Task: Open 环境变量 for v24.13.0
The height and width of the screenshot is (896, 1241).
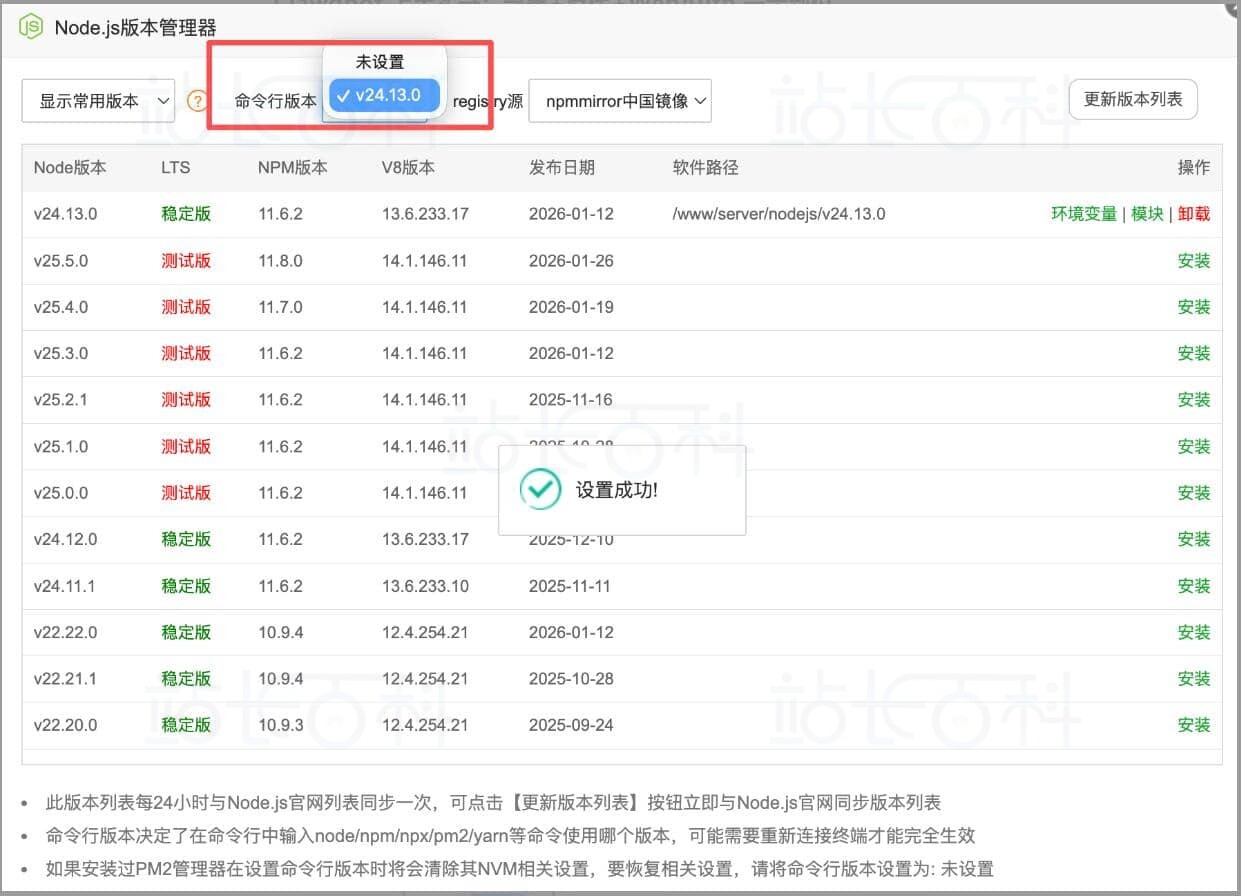Action: 1083,214
